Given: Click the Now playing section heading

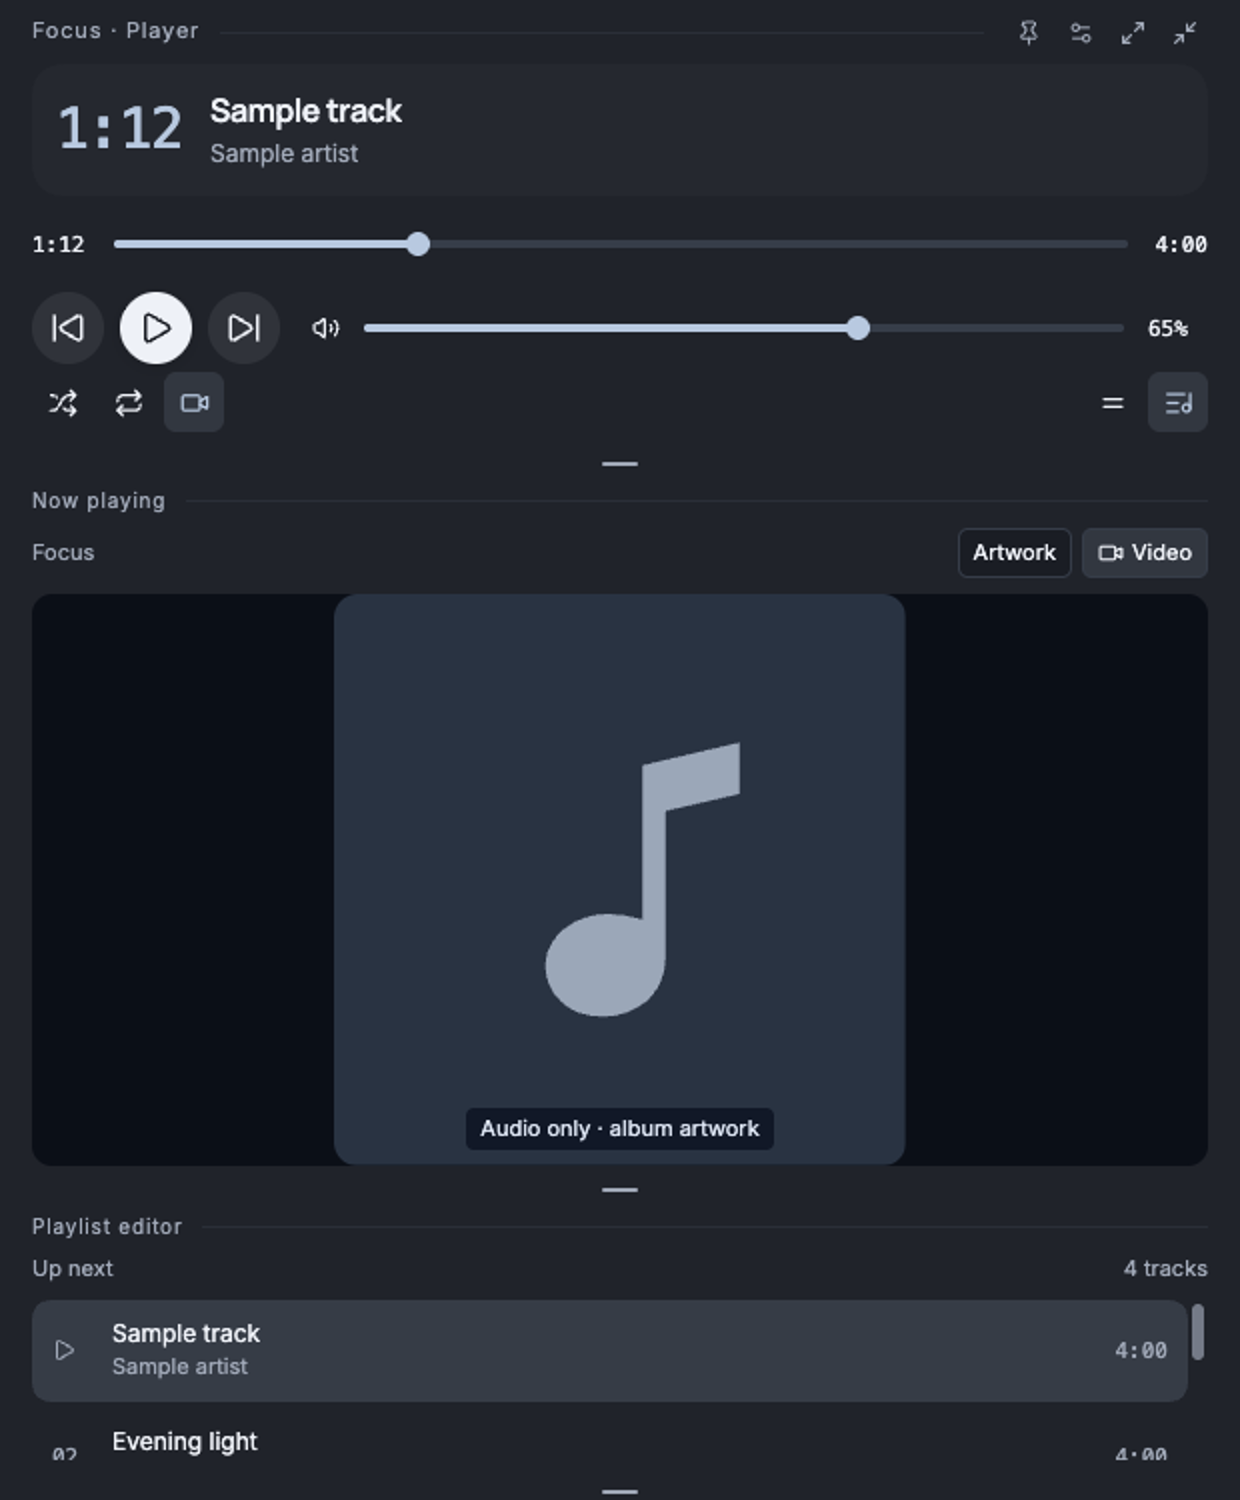Looking at the screenshot, I should coord(98,500).
